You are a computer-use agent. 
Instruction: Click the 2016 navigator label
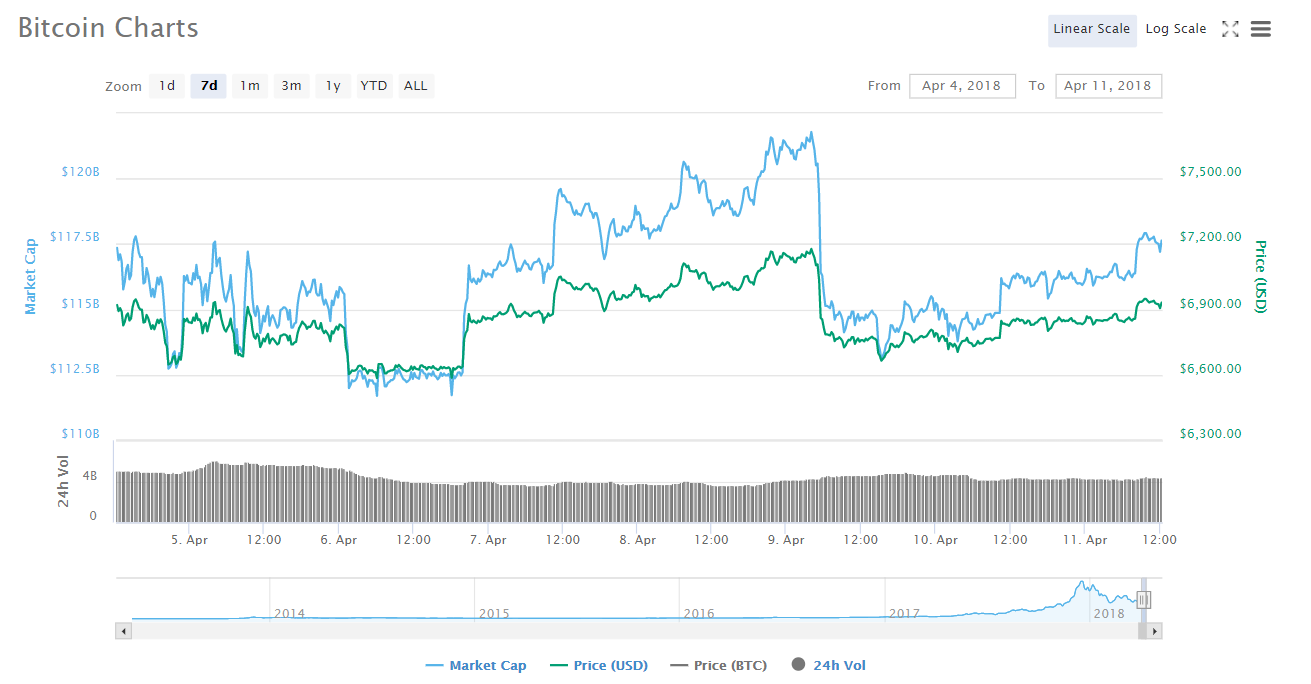699,613
